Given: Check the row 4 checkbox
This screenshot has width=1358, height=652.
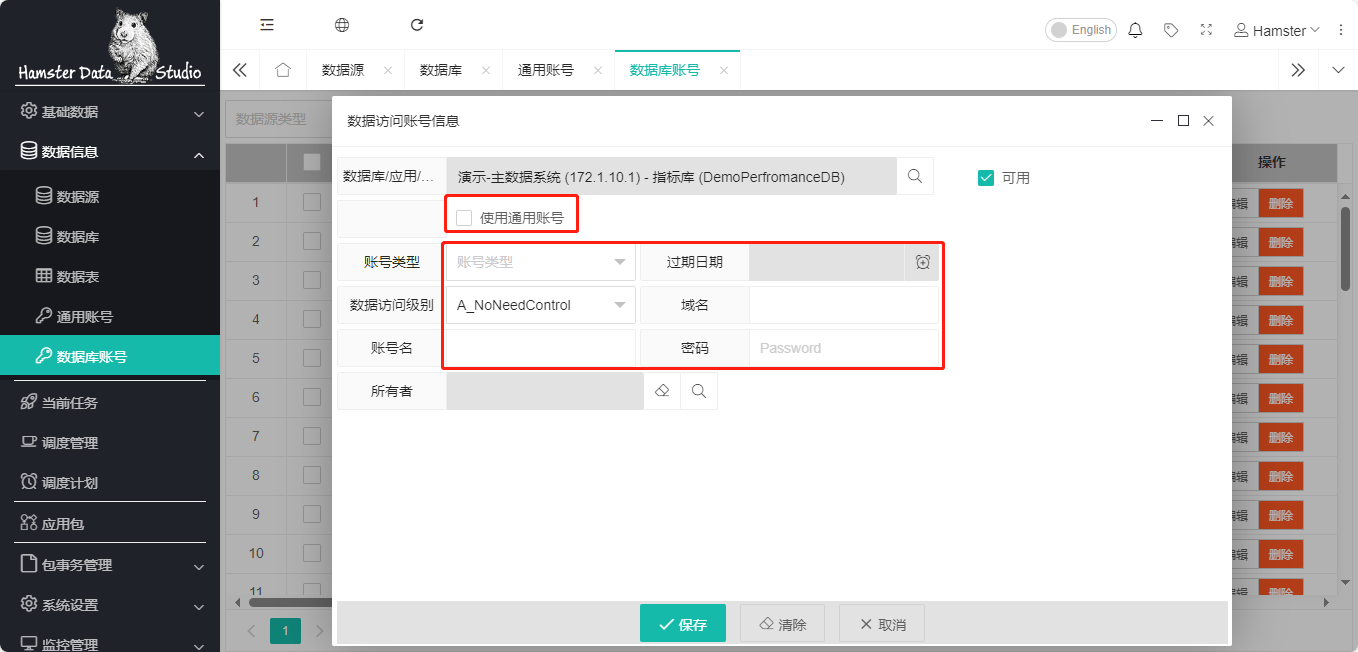Looking at the screenshot, I should pos(312,319).
